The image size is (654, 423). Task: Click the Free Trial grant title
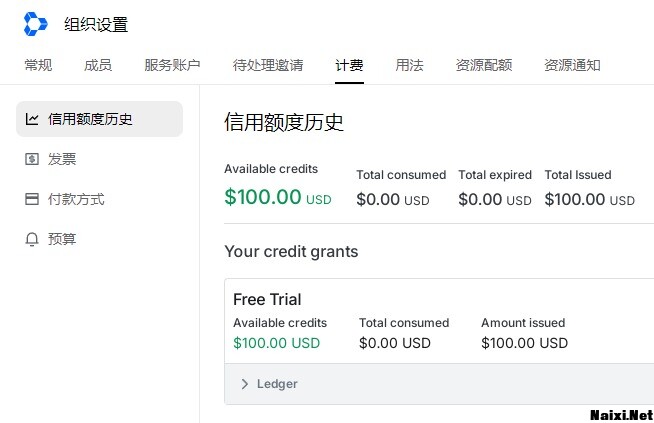click(x=267, y=299)
